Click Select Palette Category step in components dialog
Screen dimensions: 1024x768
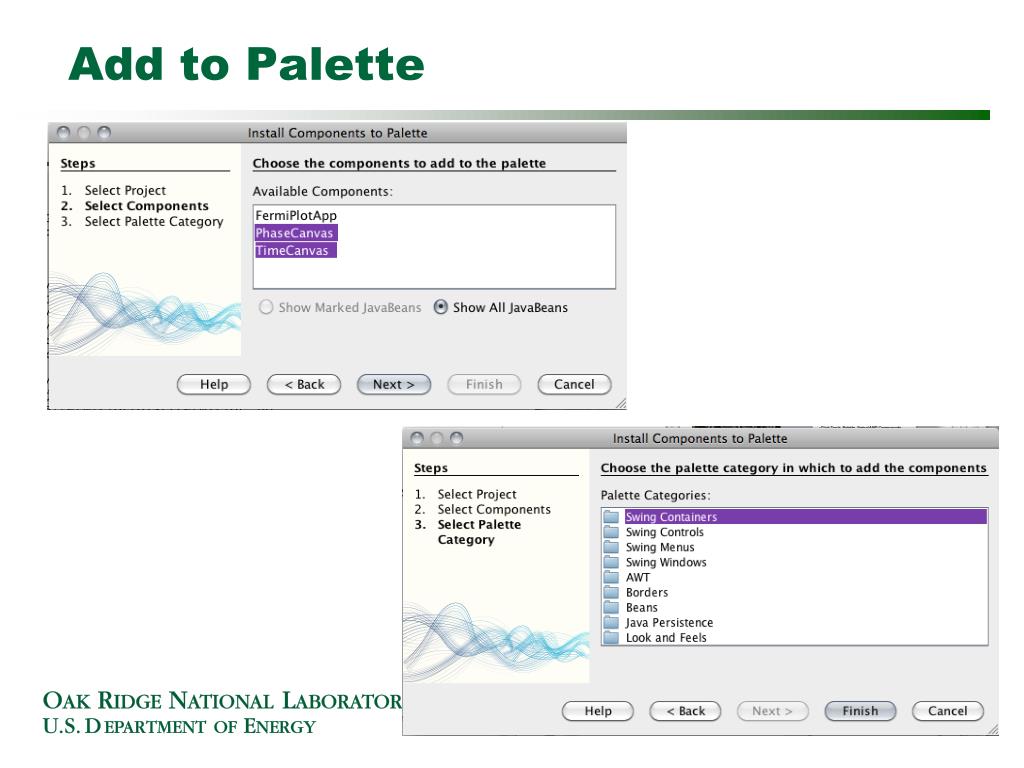(x=153, y=221)
